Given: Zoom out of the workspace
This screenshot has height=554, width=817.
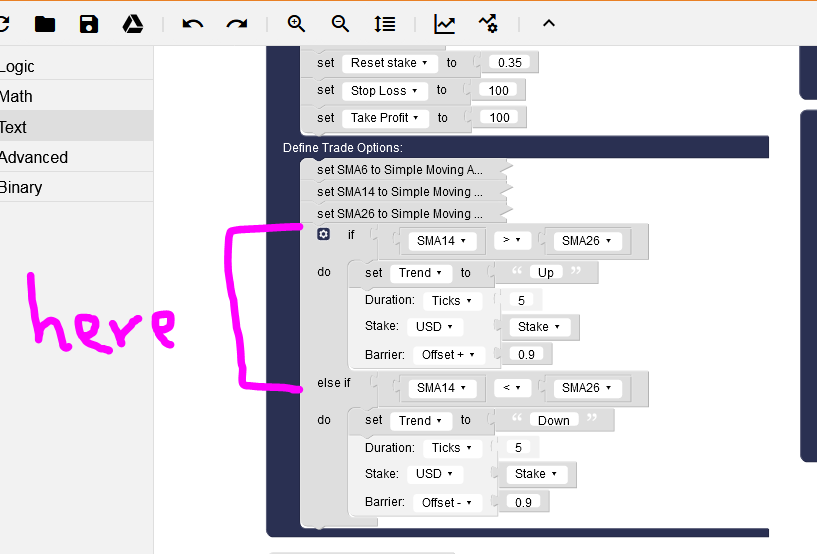Looking at the screenshot, I should pos(340,23).
